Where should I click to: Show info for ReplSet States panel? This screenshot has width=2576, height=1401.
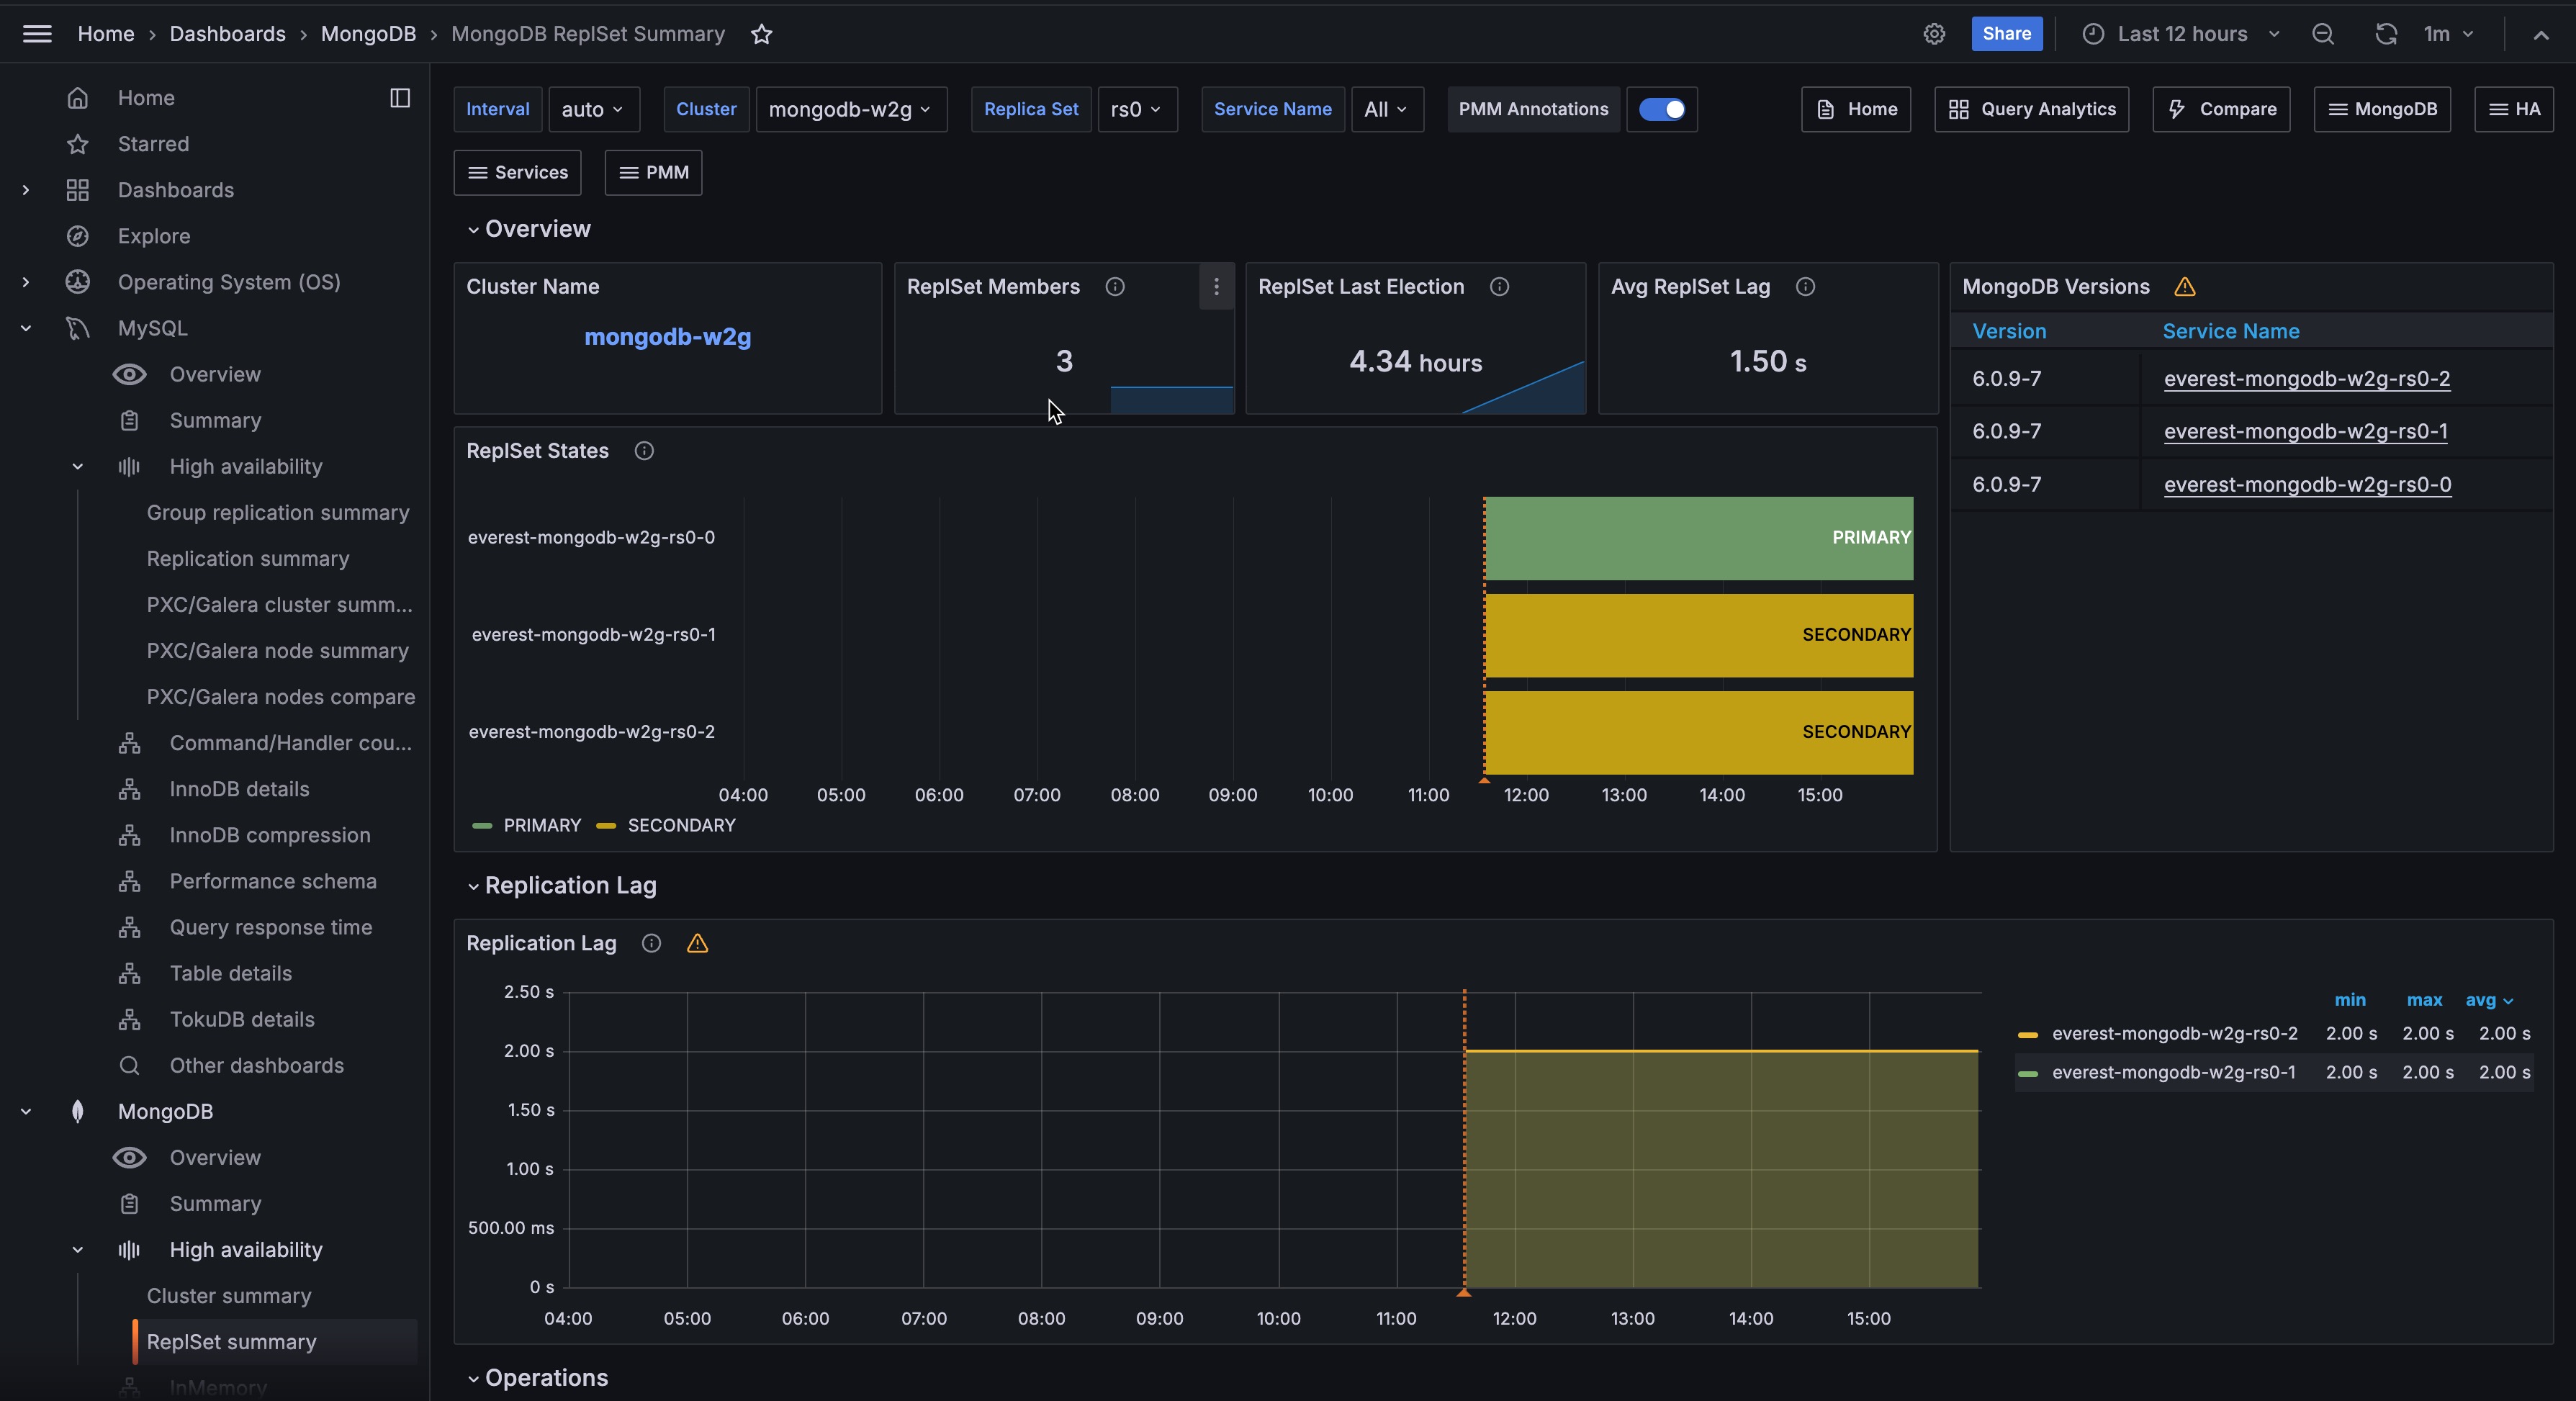click(x=644, y=451)
